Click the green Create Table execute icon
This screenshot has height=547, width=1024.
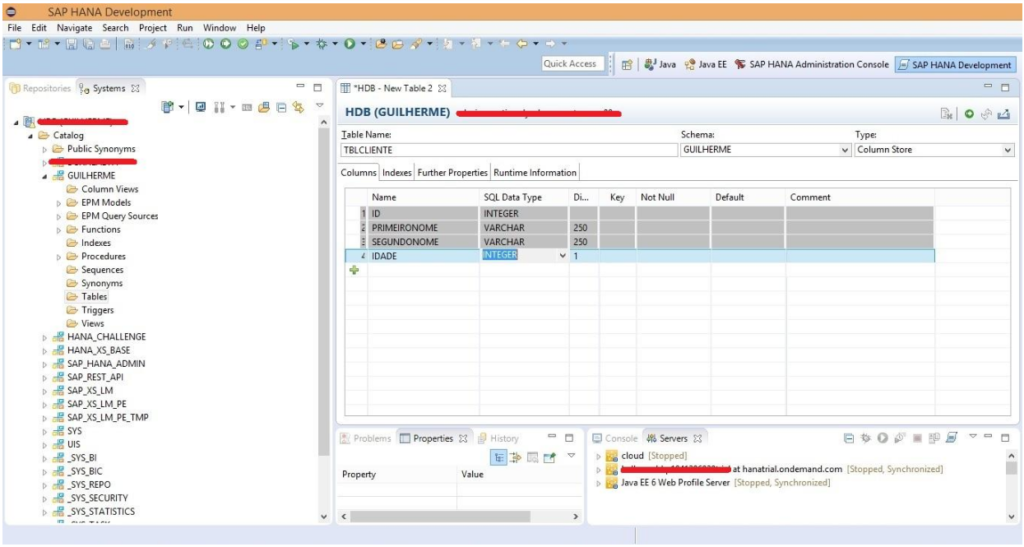coord(969,114)
